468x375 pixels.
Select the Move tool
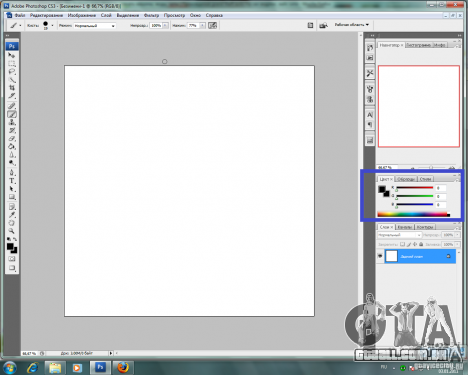(12, 55)
